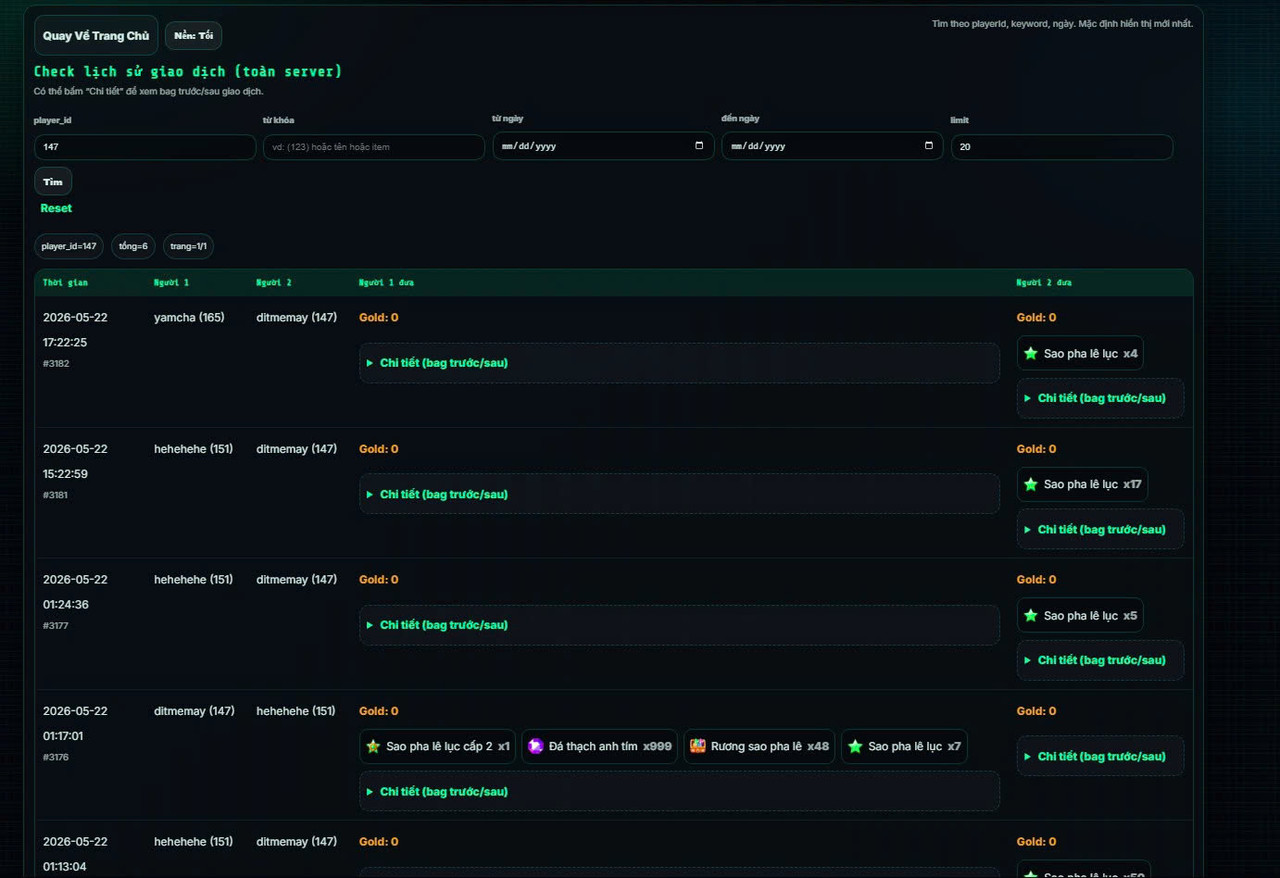Expand Người 1 Chi tiết for transaction #3177
Viewport: 1280px width, 878px height.
pos(679,625)
